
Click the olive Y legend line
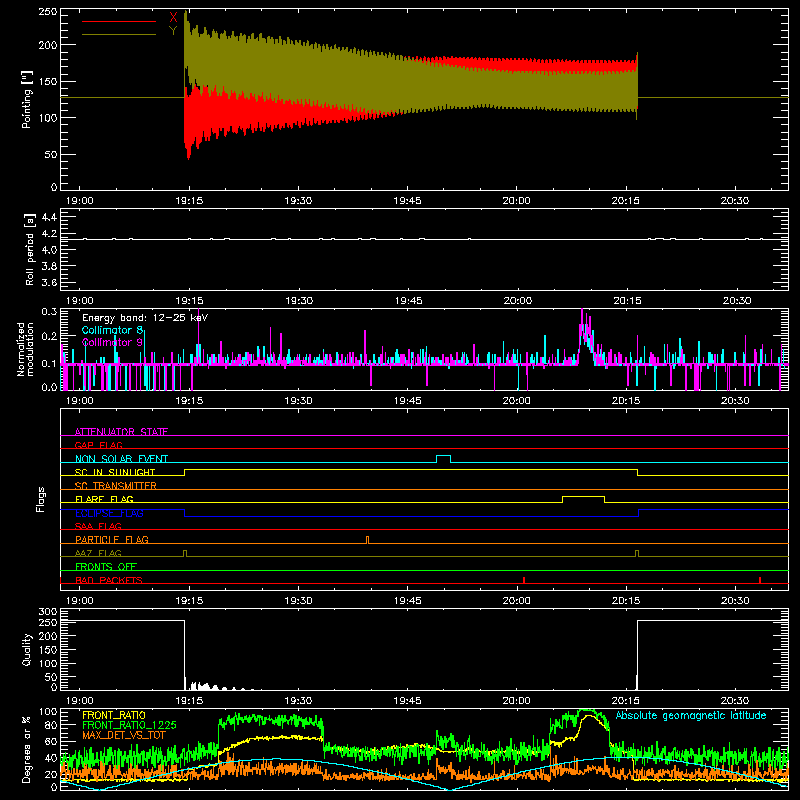[119, 35]
